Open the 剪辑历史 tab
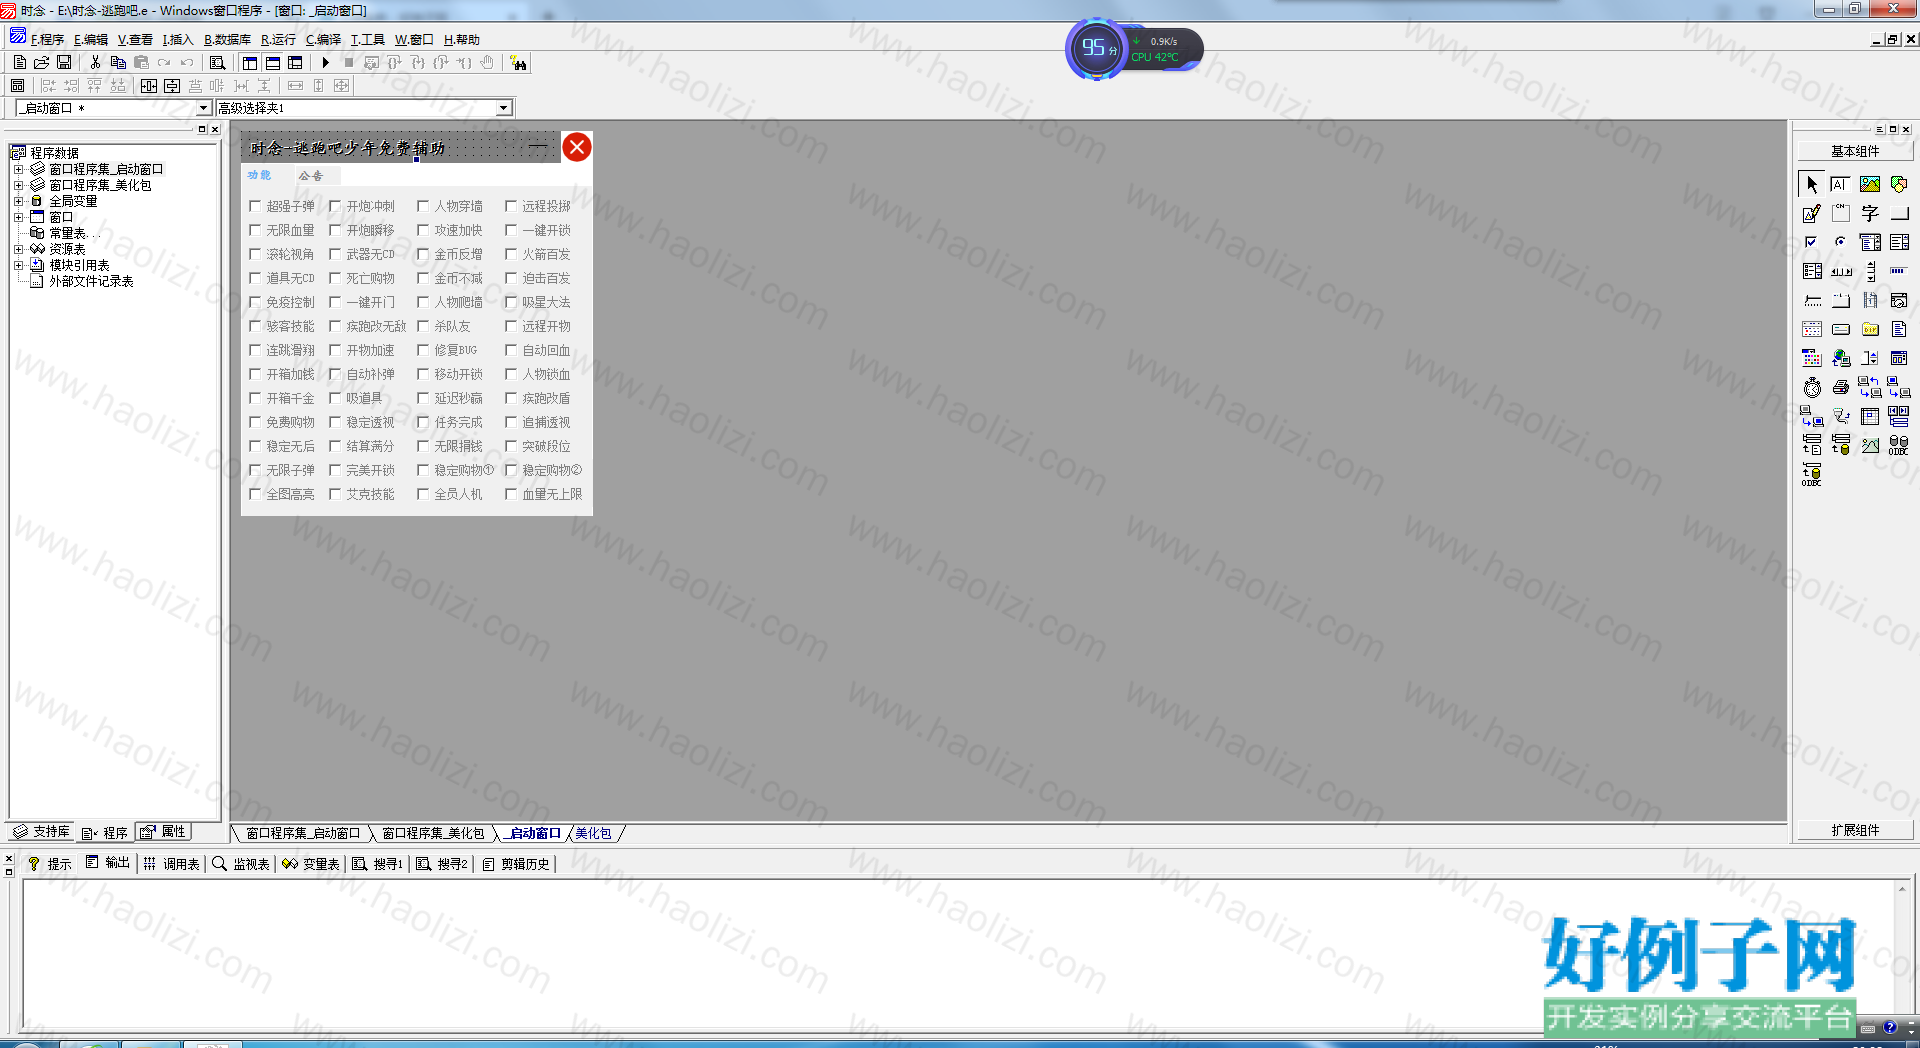 pyautogui.click(x=516, y=864)
